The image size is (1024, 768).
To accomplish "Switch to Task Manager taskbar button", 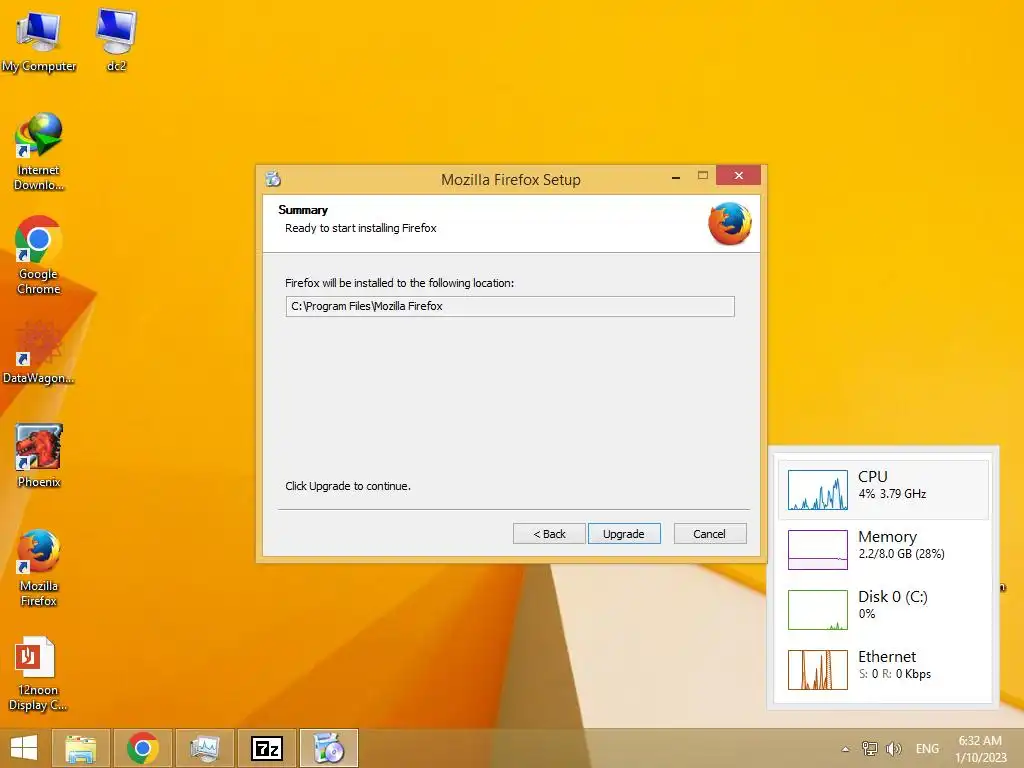I will coord(205,748).
